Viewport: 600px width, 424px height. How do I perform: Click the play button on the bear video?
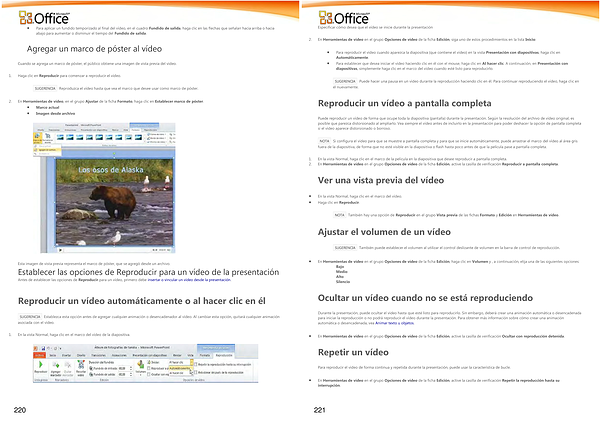pyautogui.click(x=60, y=250)
